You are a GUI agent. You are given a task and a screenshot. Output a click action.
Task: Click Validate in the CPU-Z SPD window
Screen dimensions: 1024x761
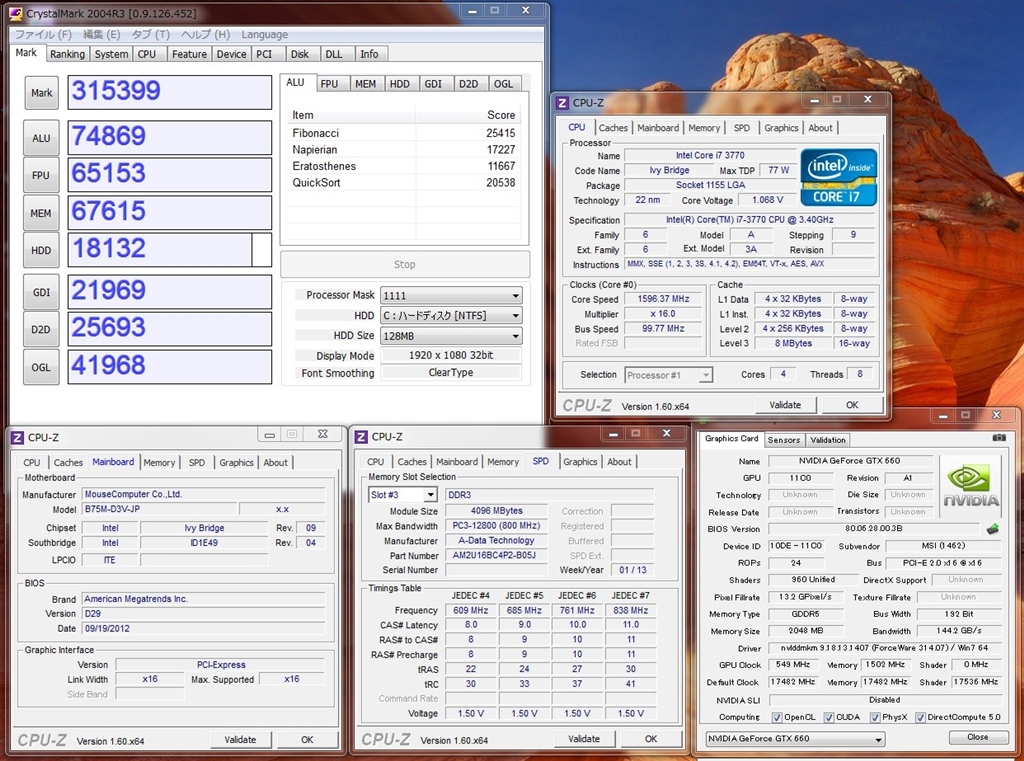(x=584, y=739)
